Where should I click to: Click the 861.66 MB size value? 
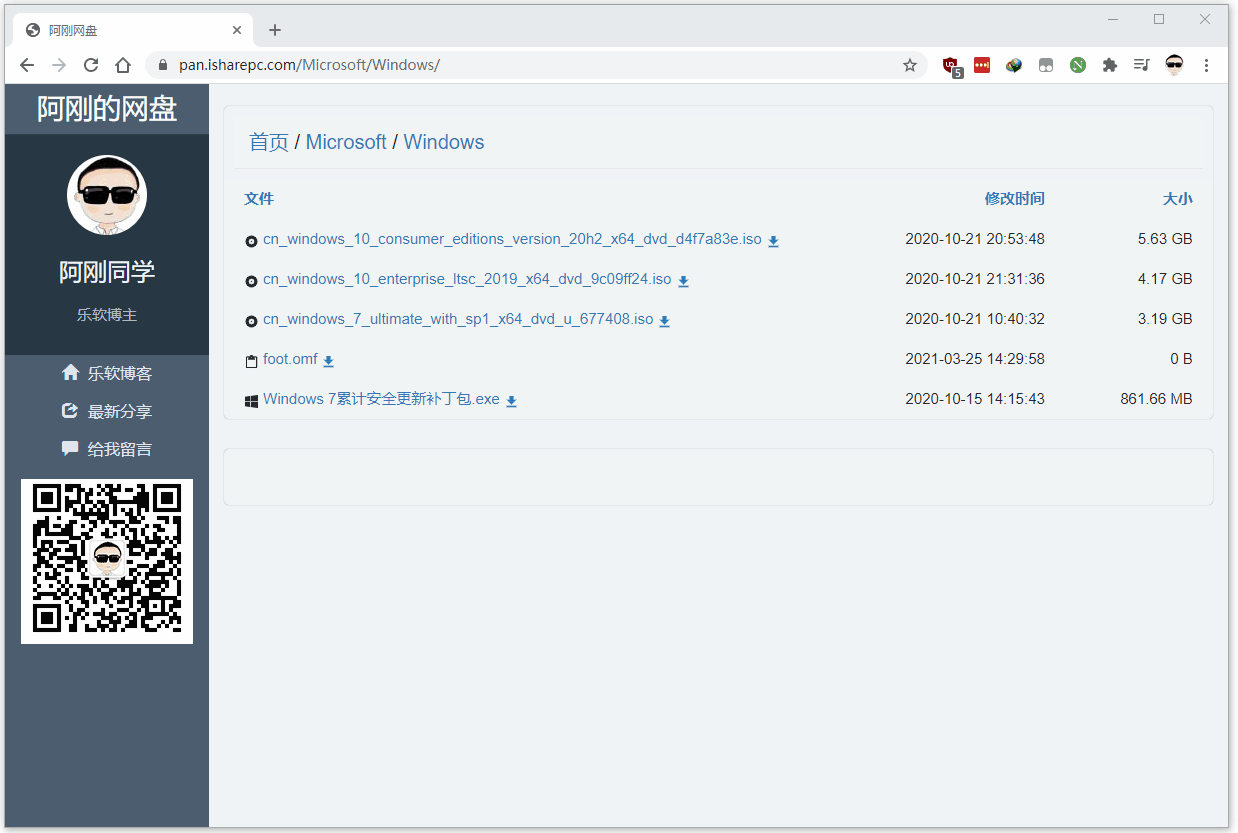[1156, 399]
